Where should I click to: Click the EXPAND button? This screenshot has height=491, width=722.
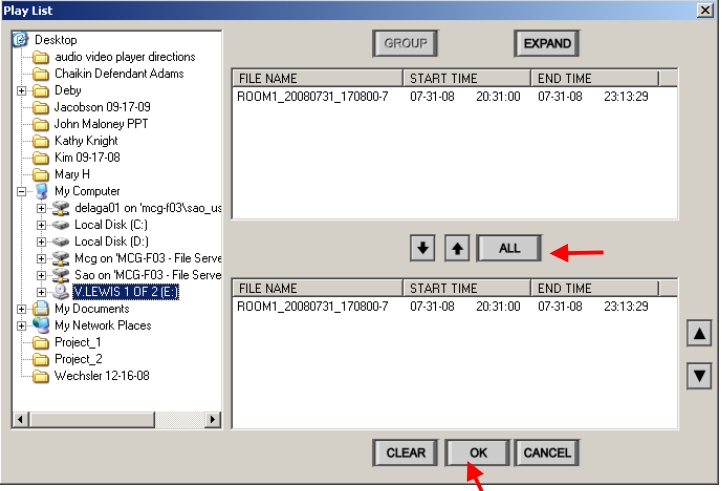[x=547, y=43]
